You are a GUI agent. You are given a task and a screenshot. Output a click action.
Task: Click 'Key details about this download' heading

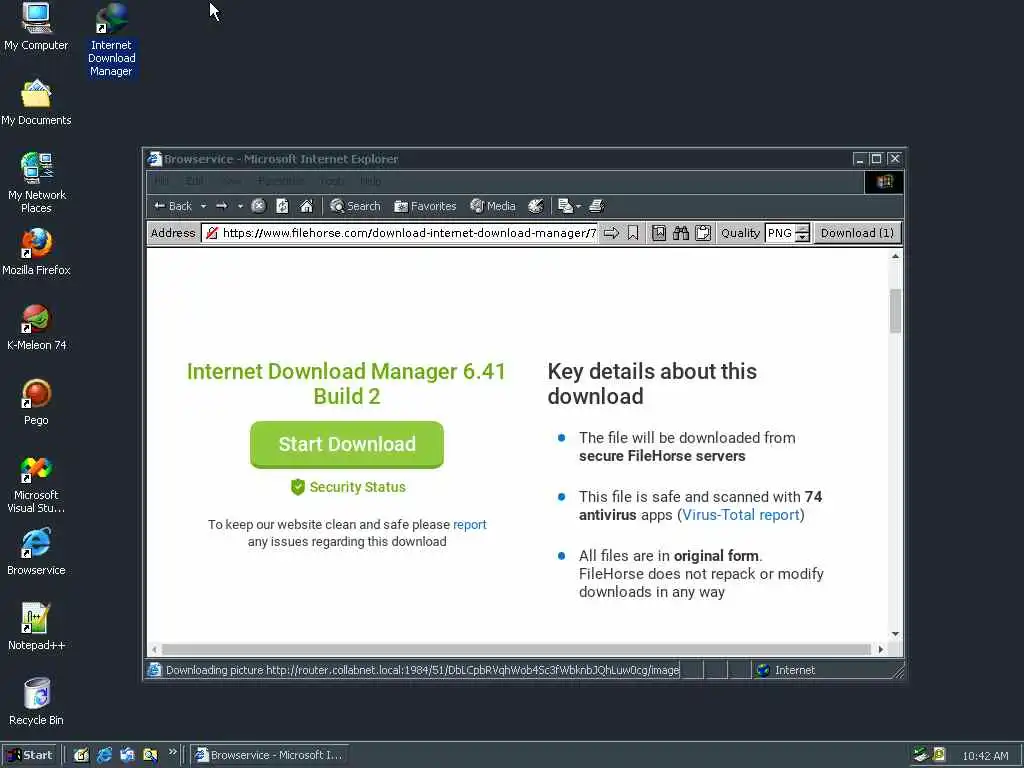[x=652, y=384]
